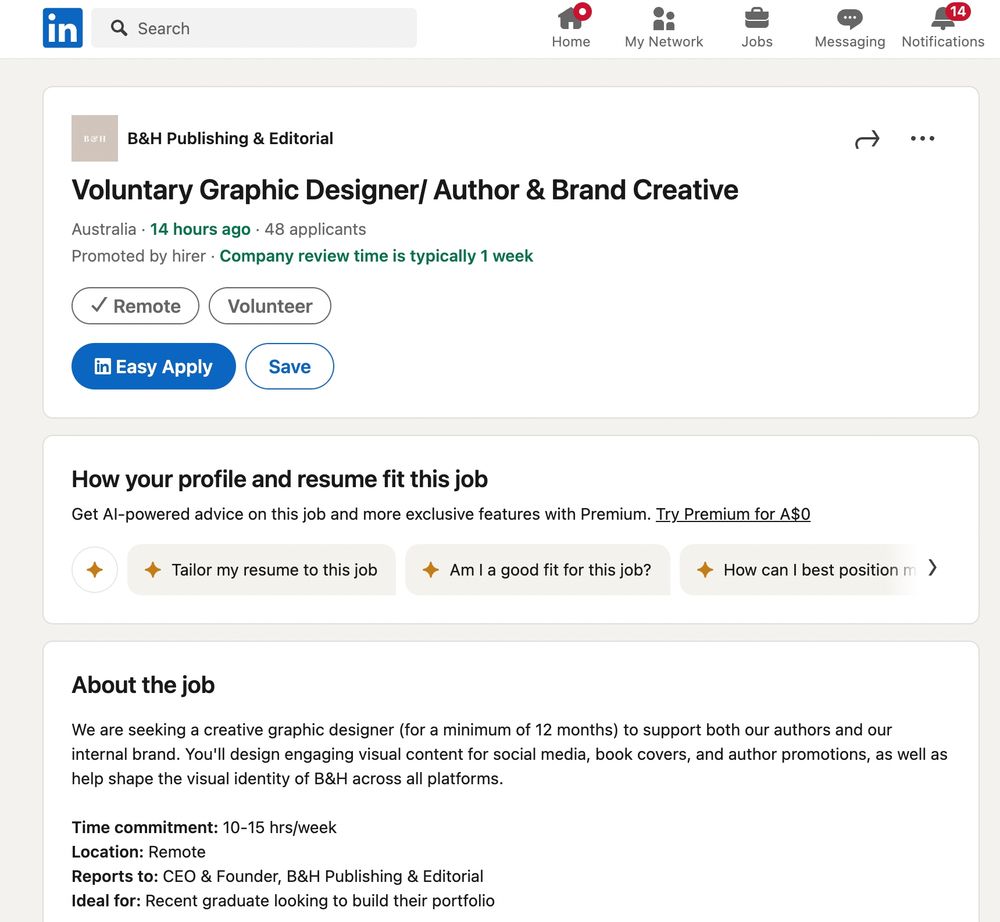Focus the LinkedIn Search field
1000x922 pixels.
[254, 28]
